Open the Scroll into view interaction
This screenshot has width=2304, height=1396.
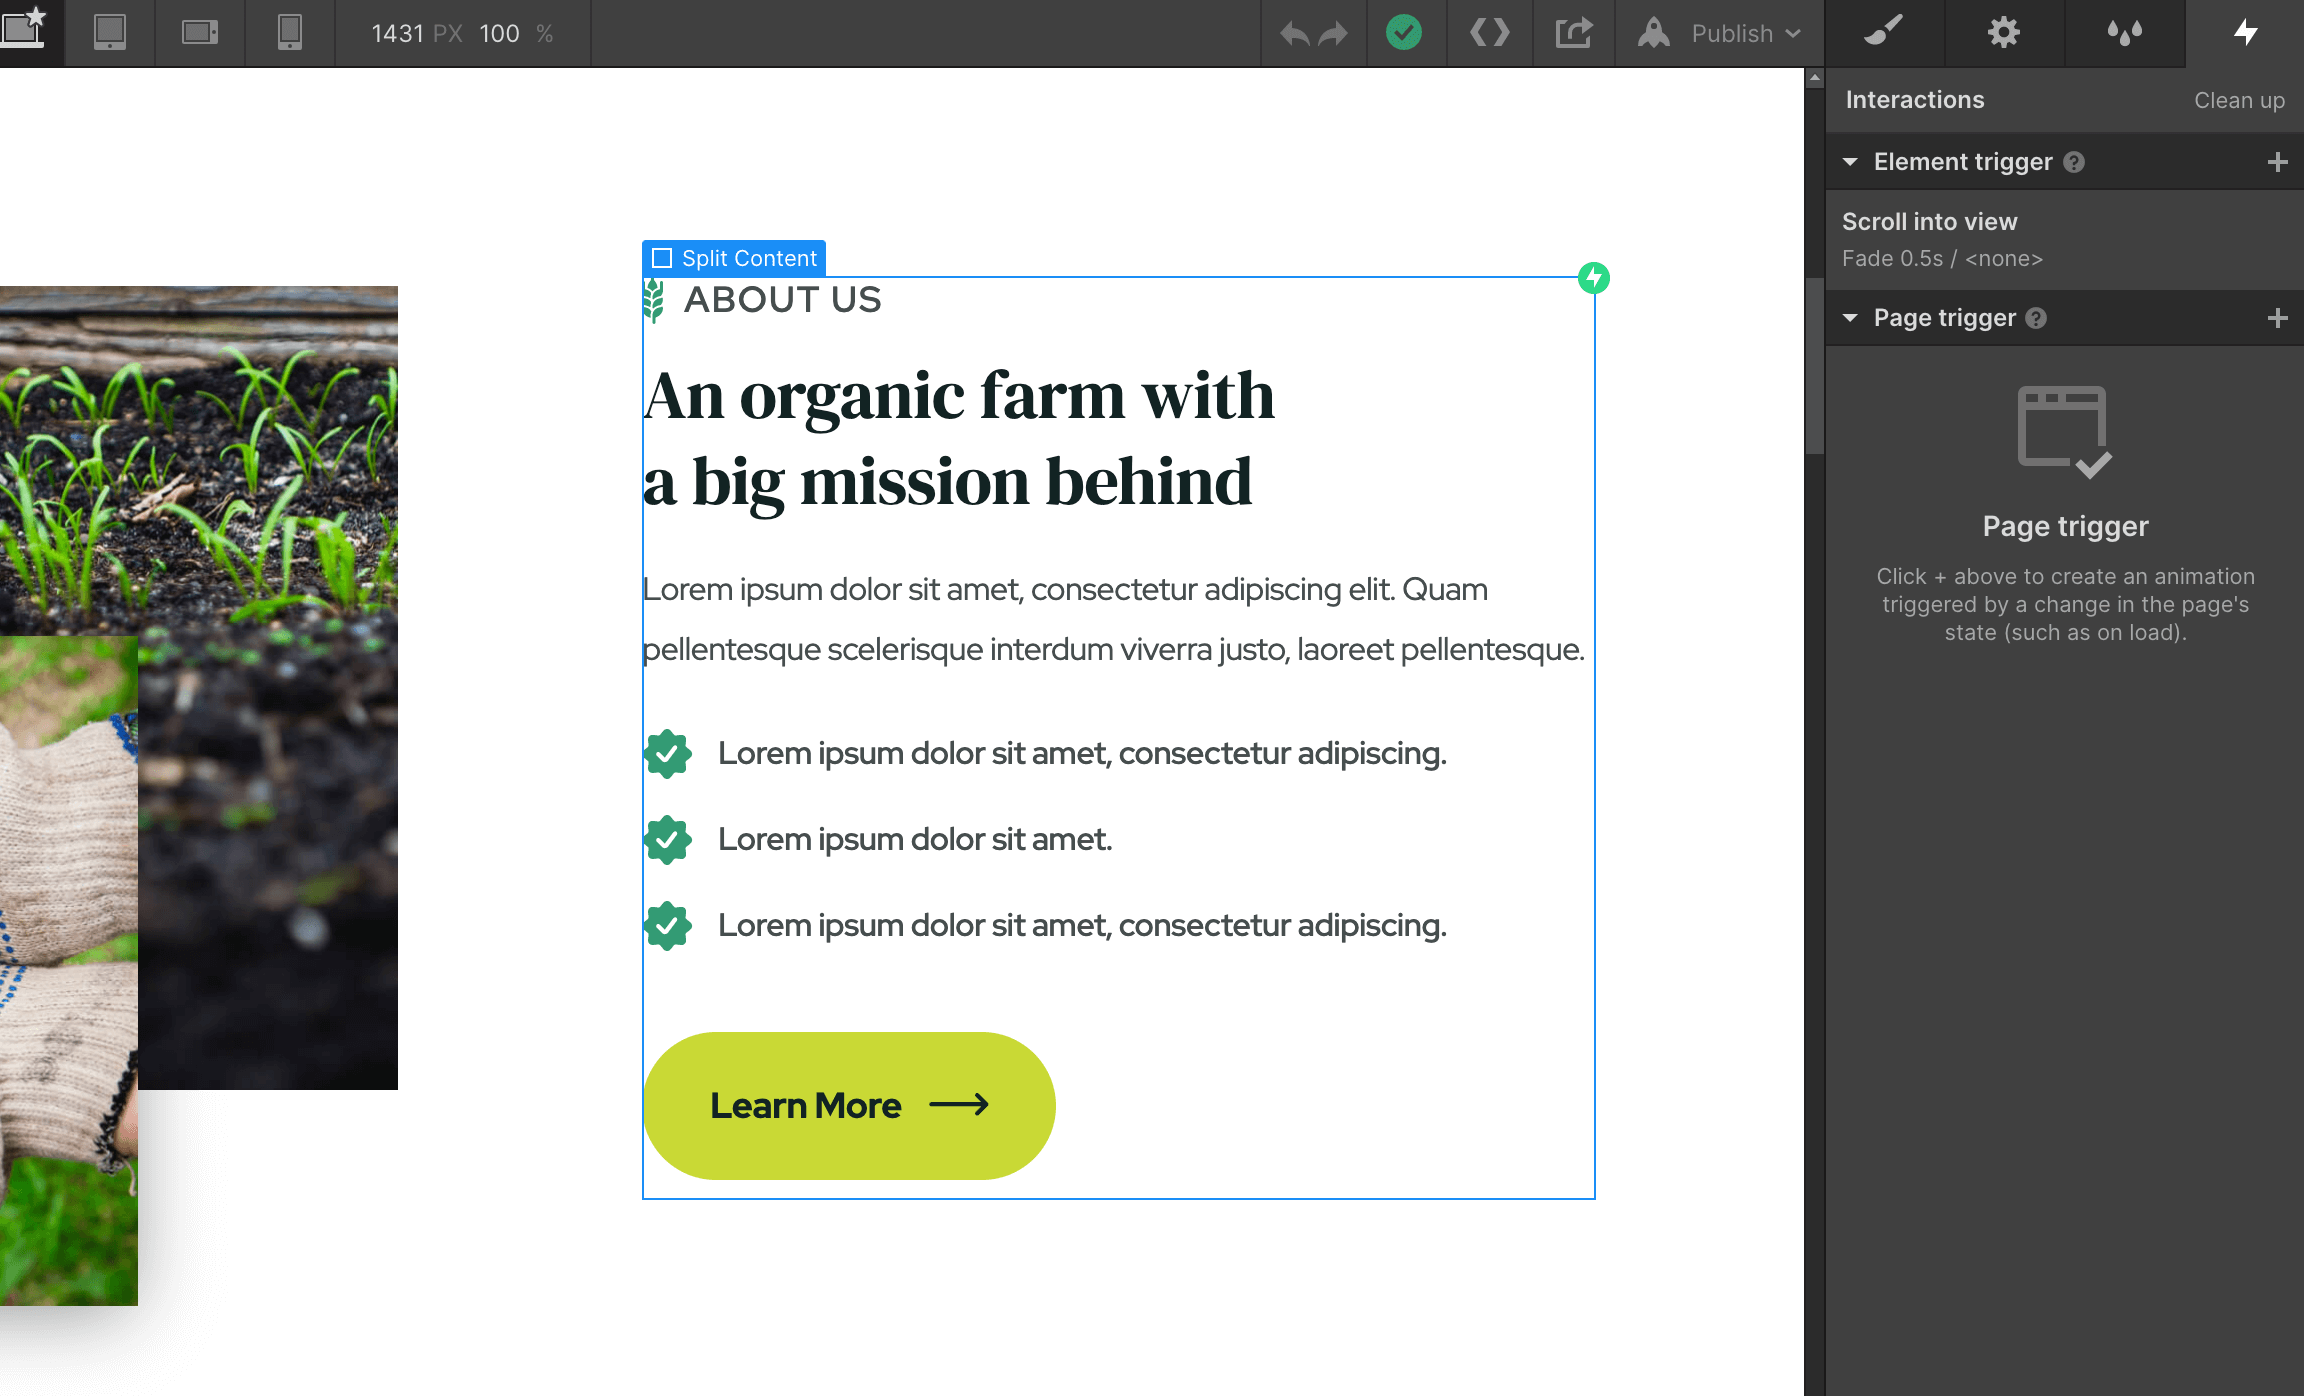click(2064, 239)
